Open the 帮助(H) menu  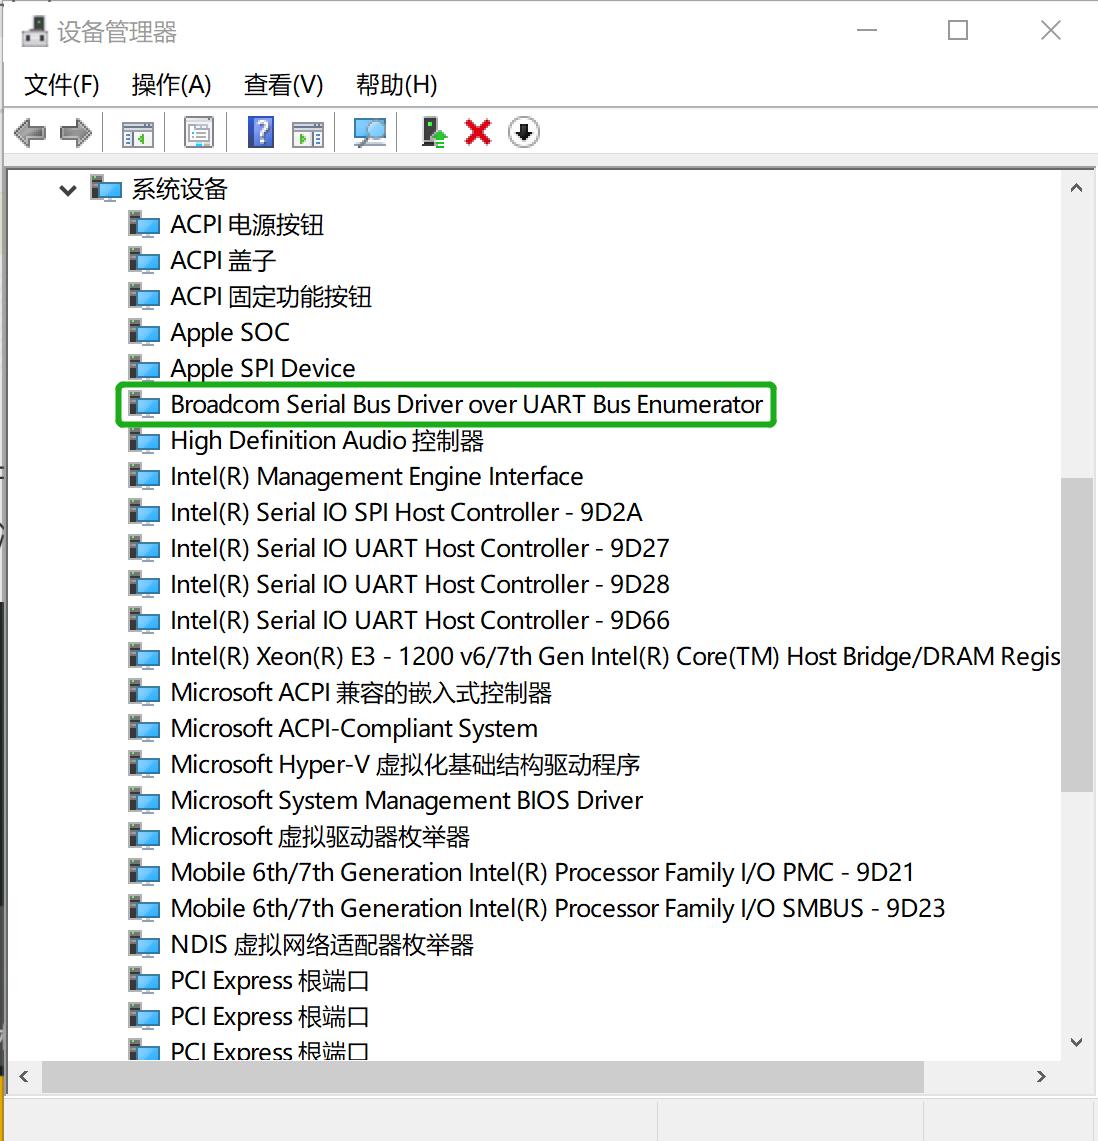[396, 85]
